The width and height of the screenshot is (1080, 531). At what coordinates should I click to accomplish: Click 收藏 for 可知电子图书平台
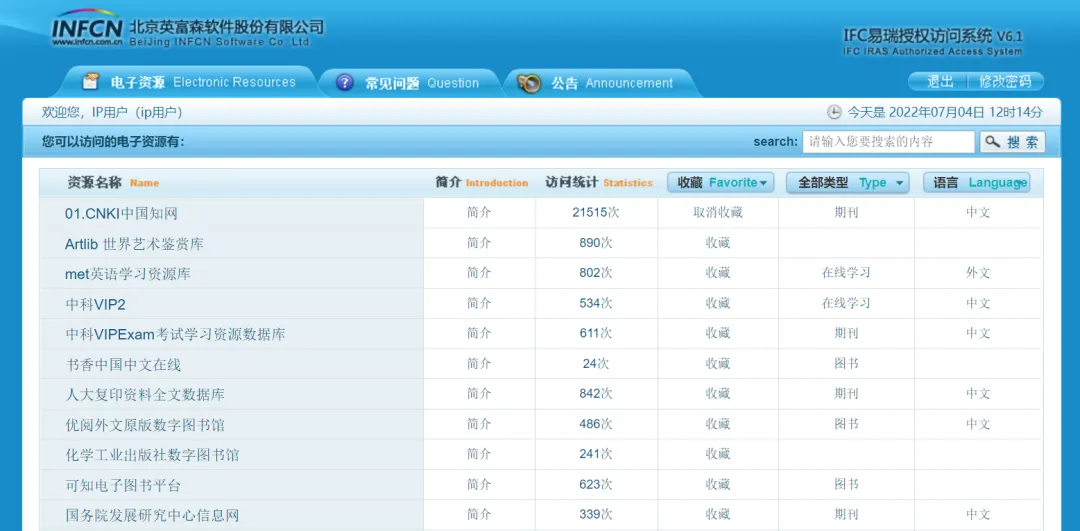pyautogui.click(x=718, y=484)
